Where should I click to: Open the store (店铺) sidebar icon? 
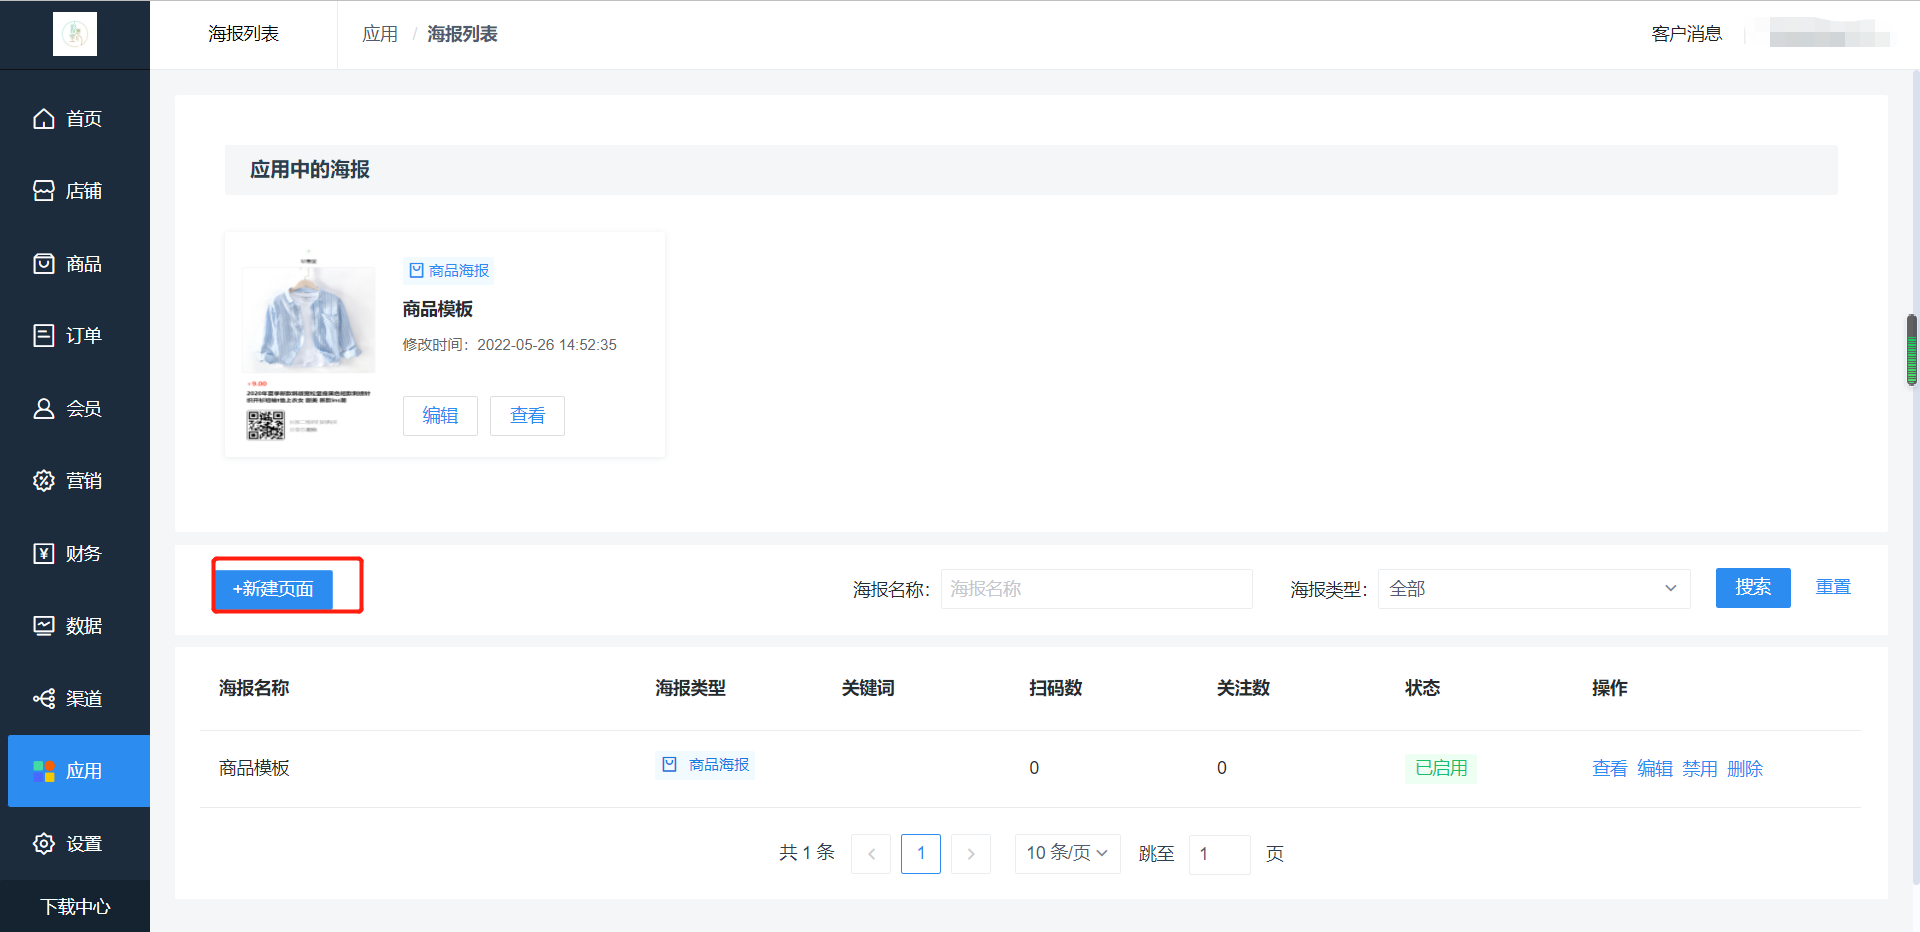click(44, 191)
